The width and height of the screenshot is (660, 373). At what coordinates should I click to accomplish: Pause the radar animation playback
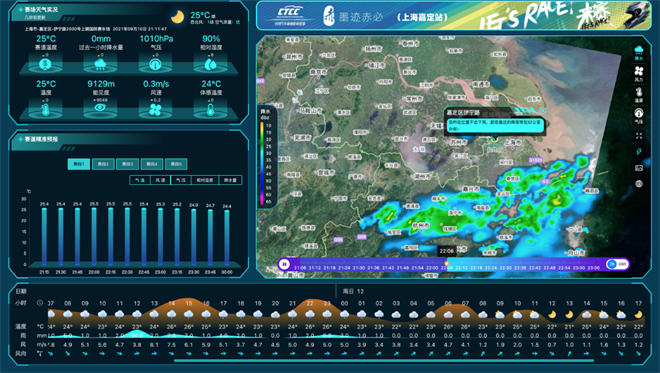284,264
